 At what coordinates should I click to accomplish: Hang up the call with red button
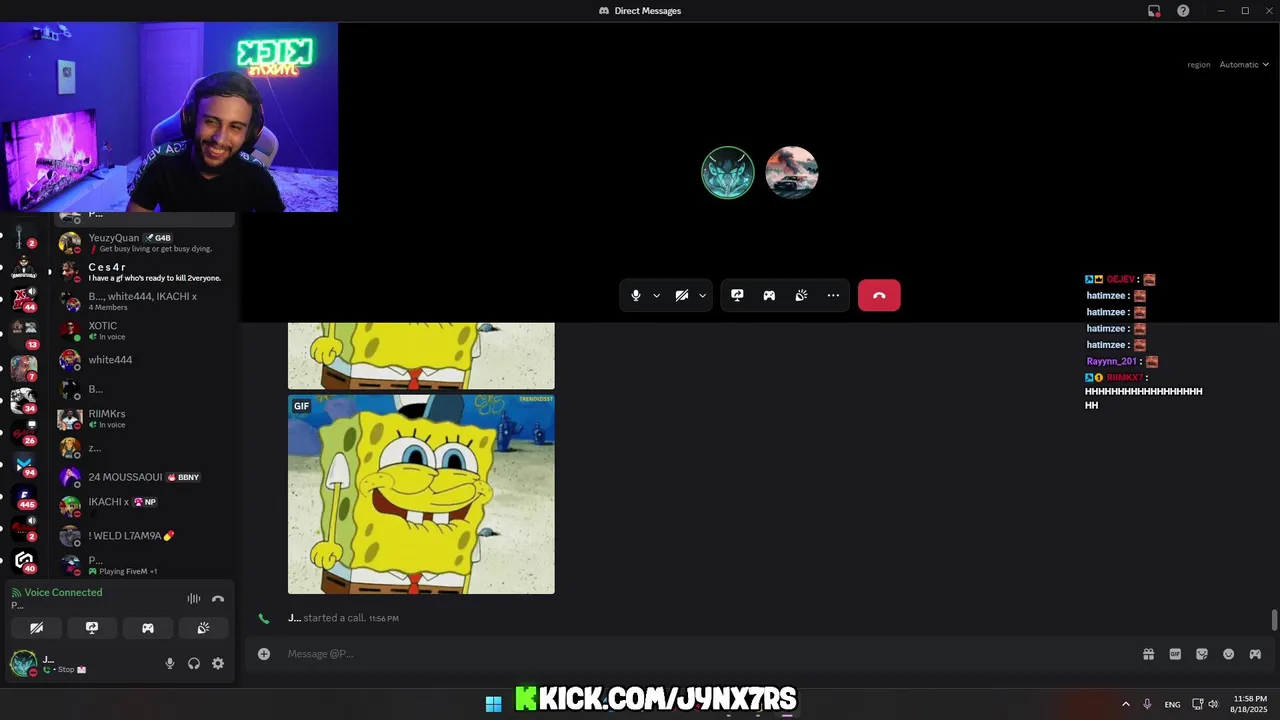coord(879,295)
